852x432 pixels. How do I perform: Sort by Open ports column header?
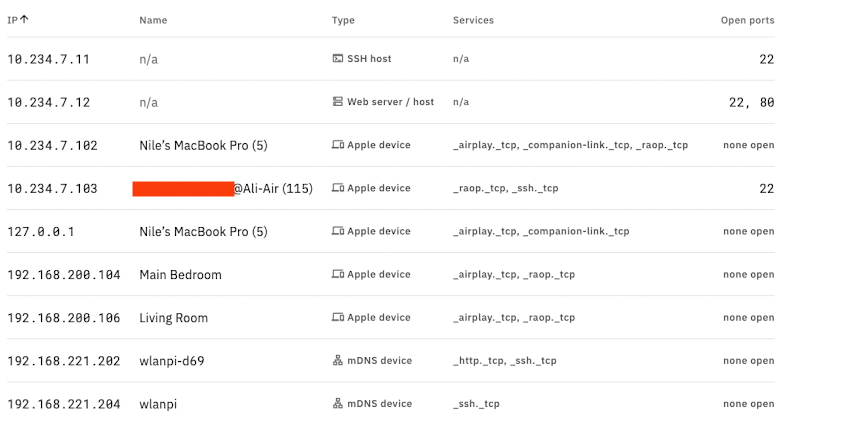[x=748, y=20]
